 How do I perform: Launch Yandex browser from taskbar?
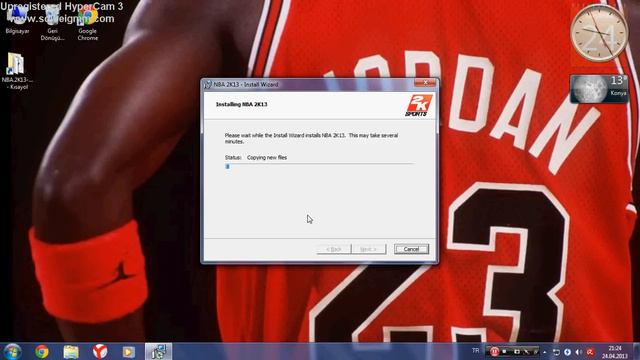pos(100,351)
